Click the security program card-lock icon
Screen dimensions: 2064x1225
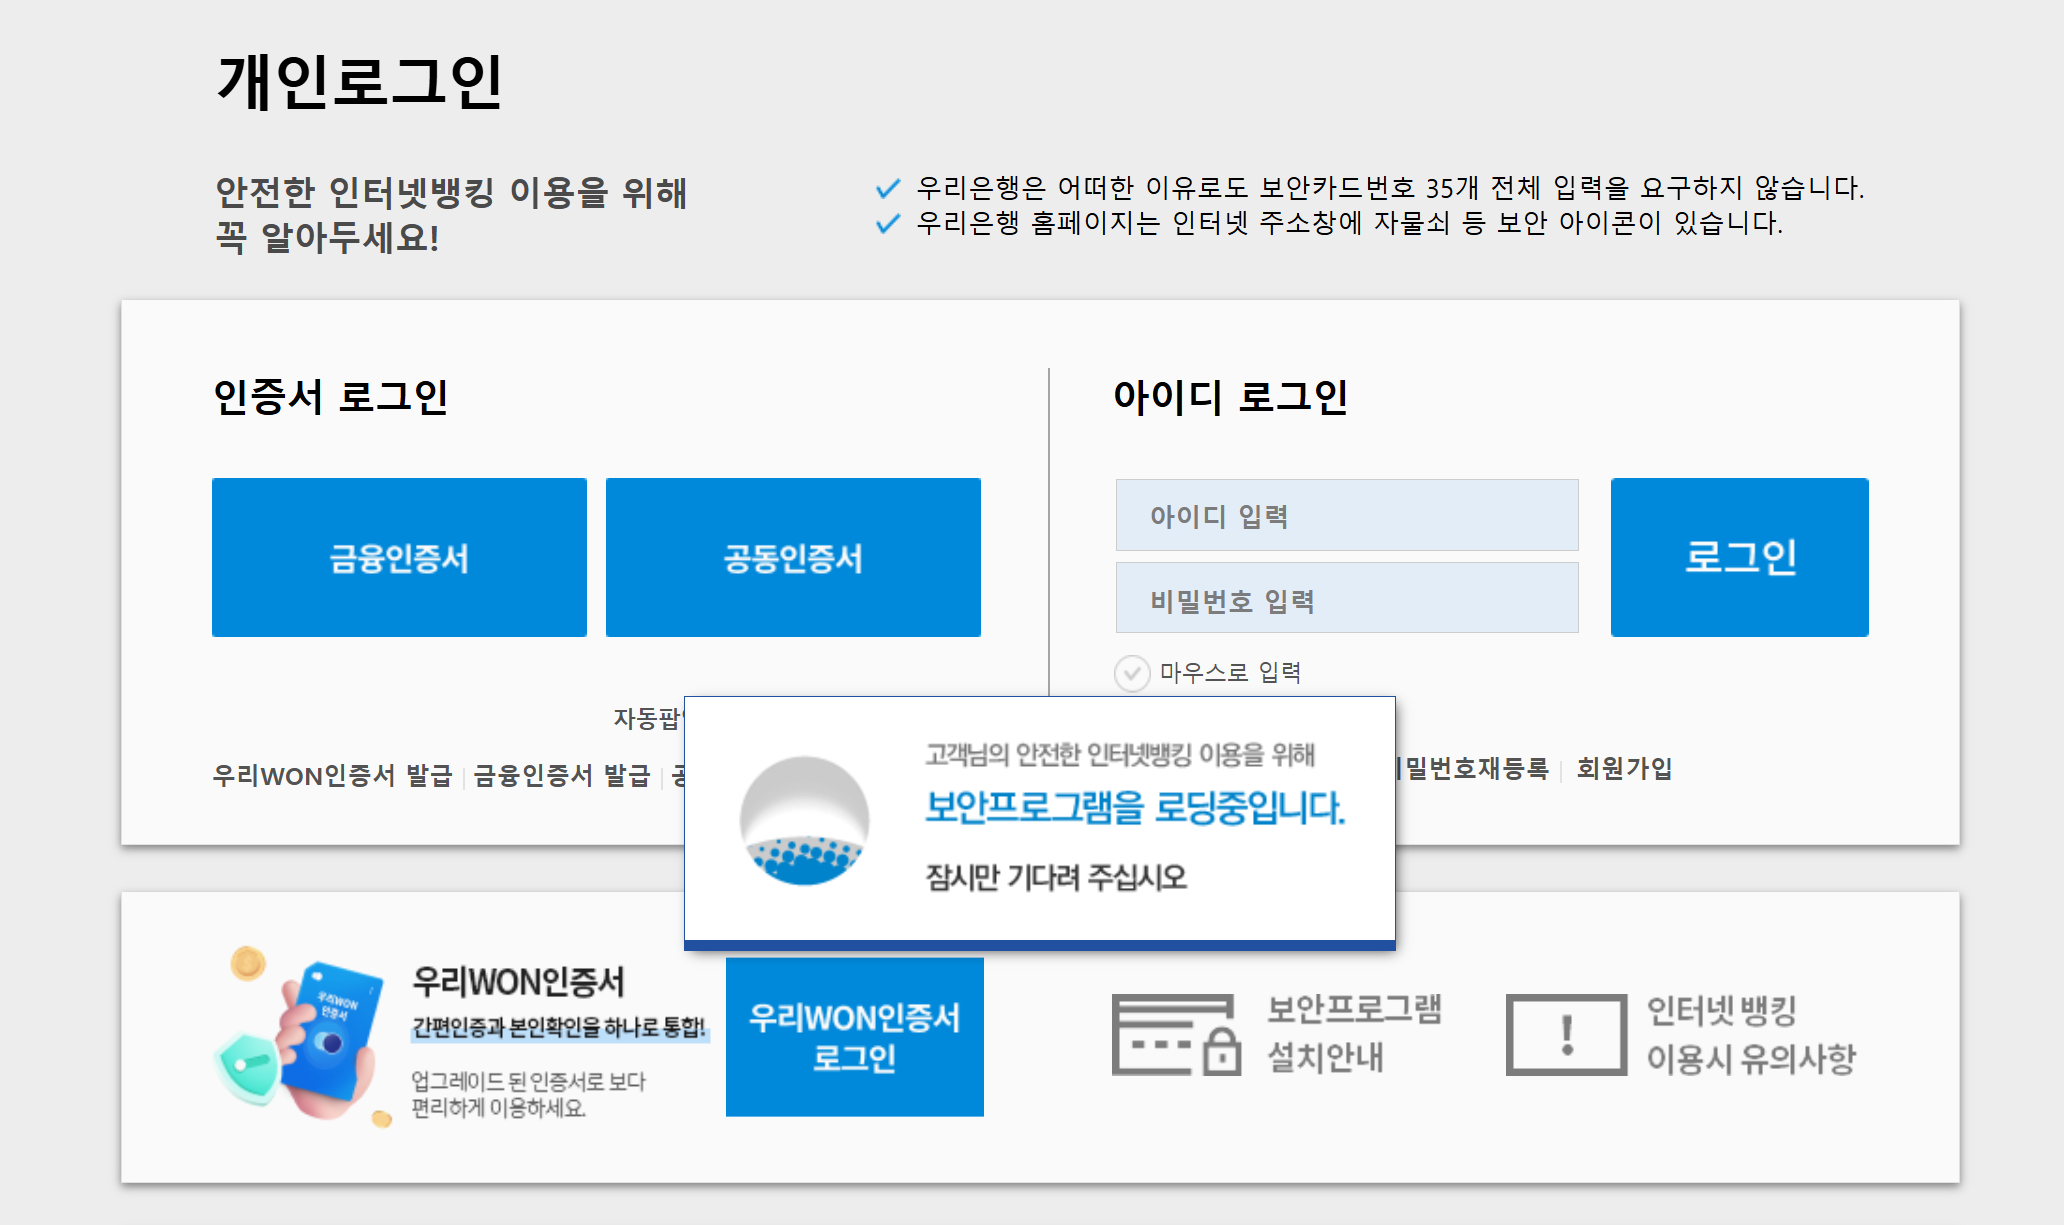pyautogui.click(x=1176, y=1034)
